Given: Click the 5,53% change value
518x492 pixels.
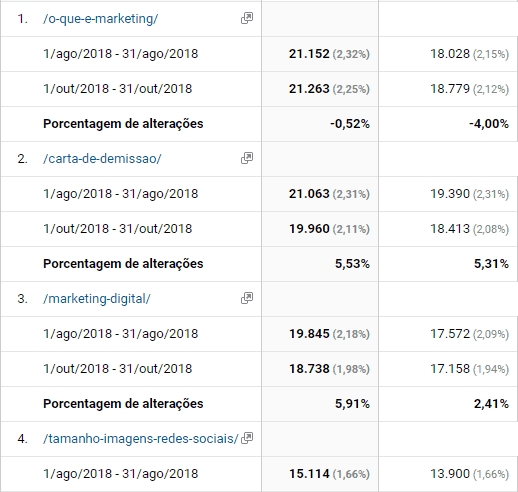Looking at the screenshot, I should click(352, 264).
